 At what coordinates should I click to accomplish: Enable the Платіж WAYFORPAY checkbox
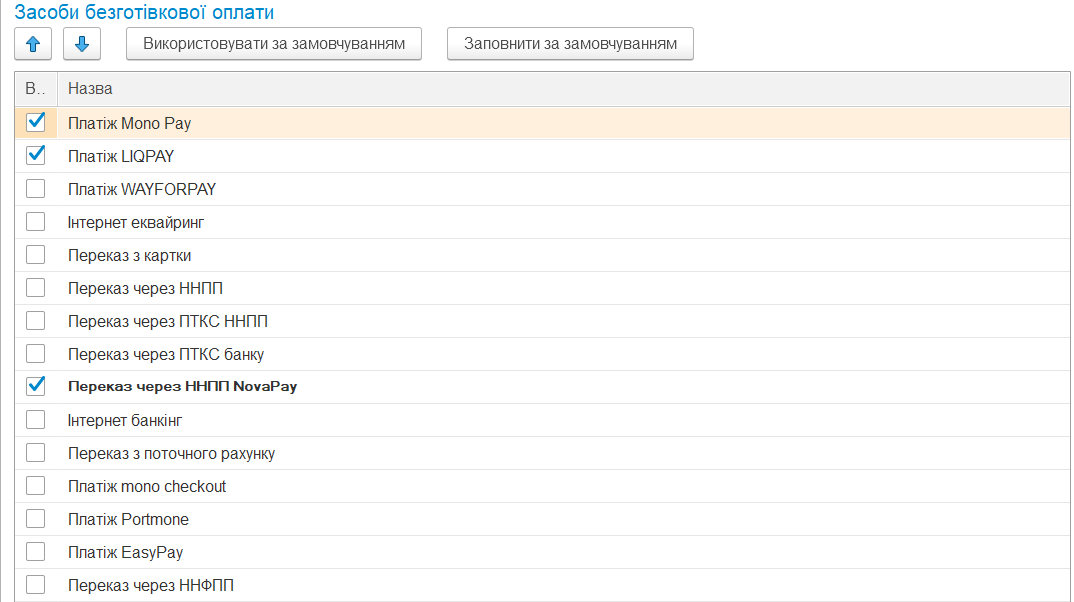tap(36, 188)
